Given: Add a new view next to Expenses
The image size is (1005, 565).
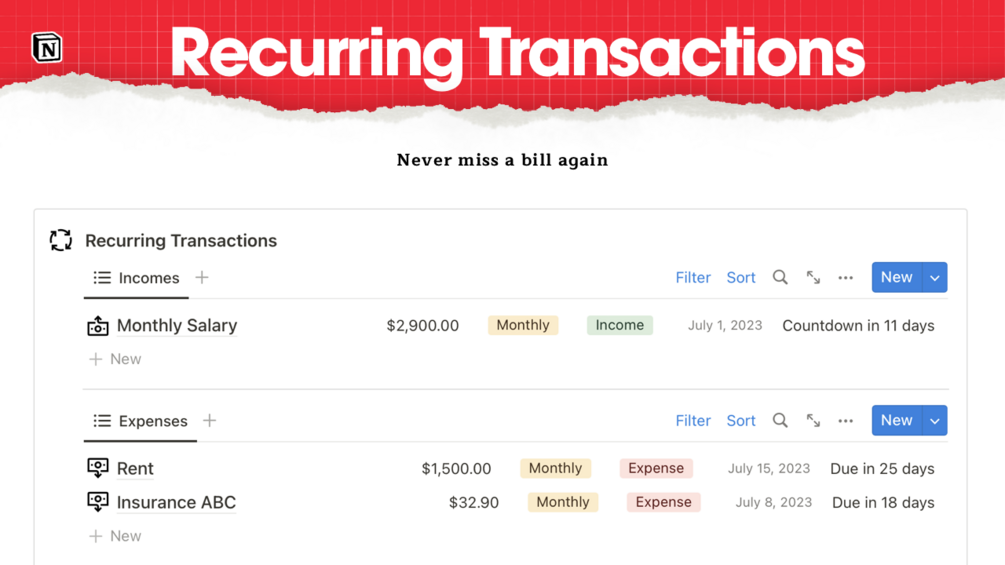Looking at the screenshot, I should coord(209,421).
